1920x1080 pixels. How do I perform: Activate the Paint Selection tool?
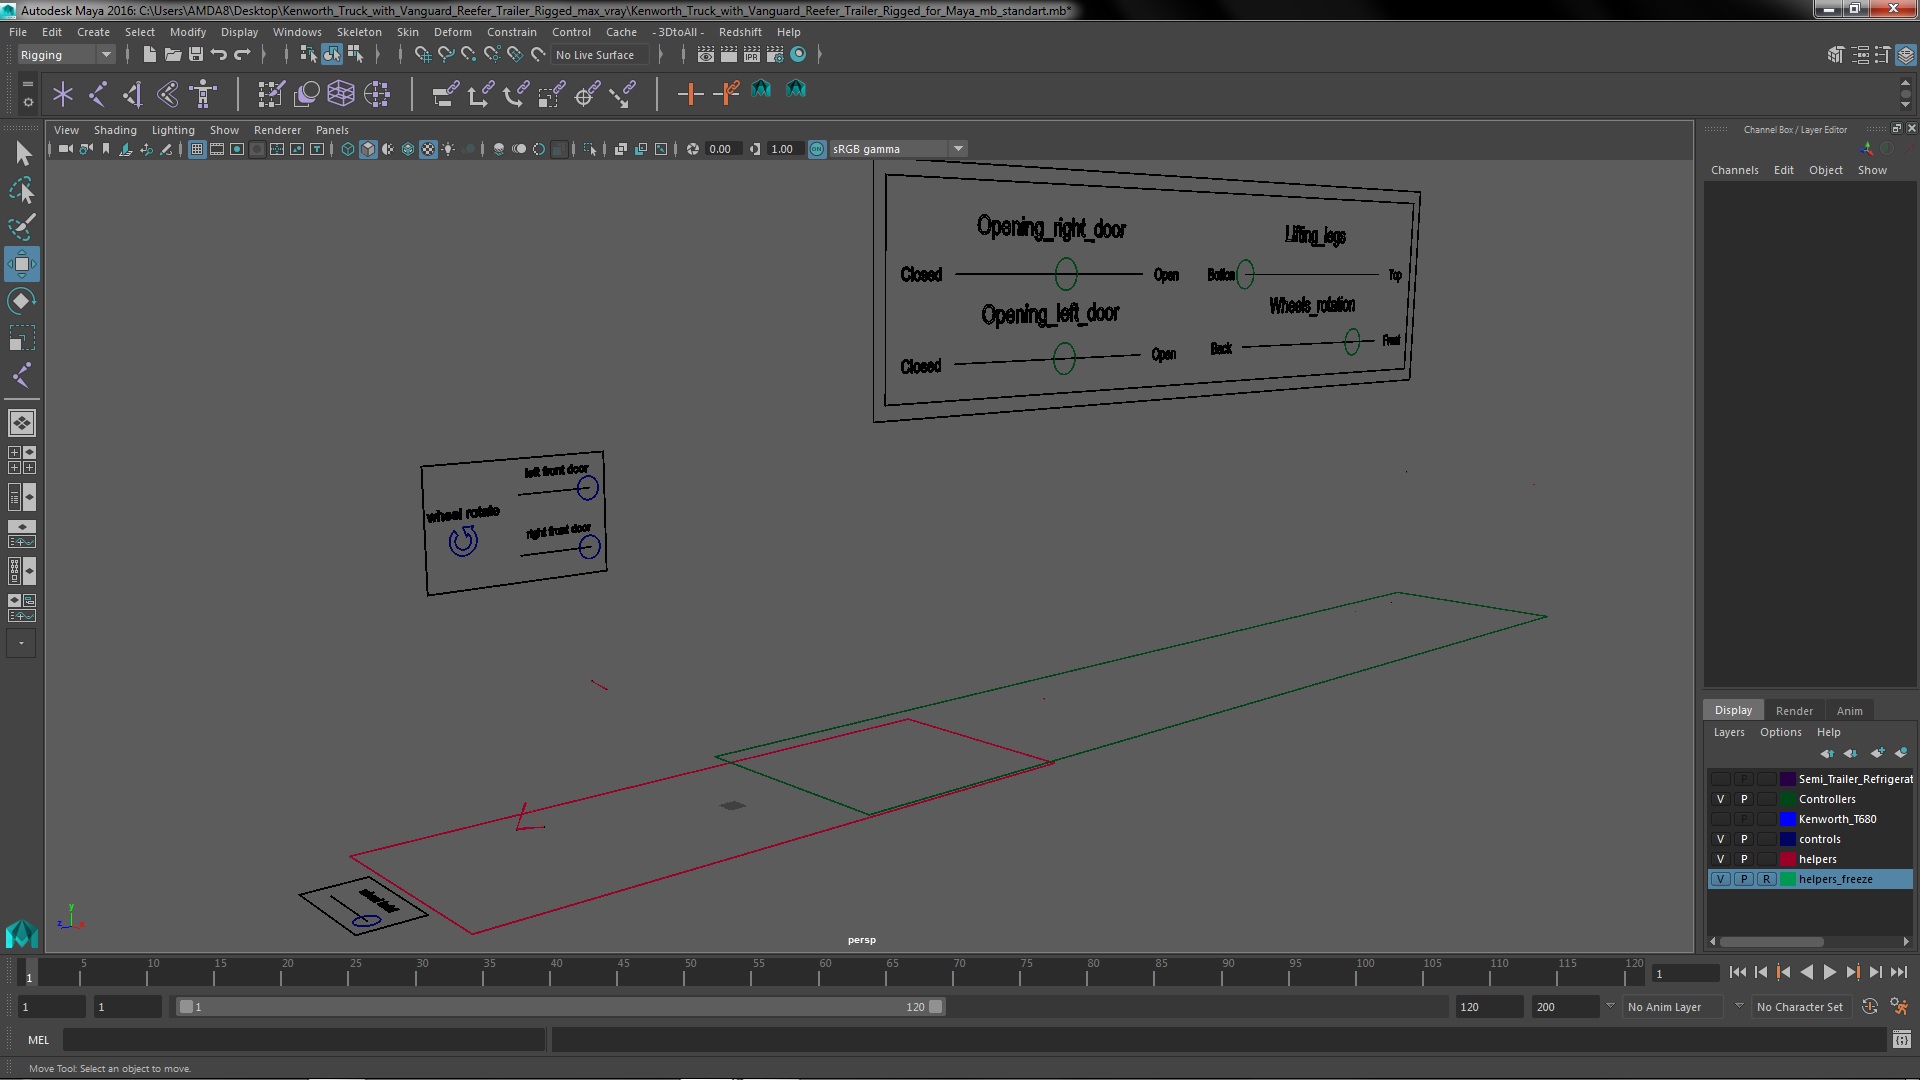[x=22, y=227]
